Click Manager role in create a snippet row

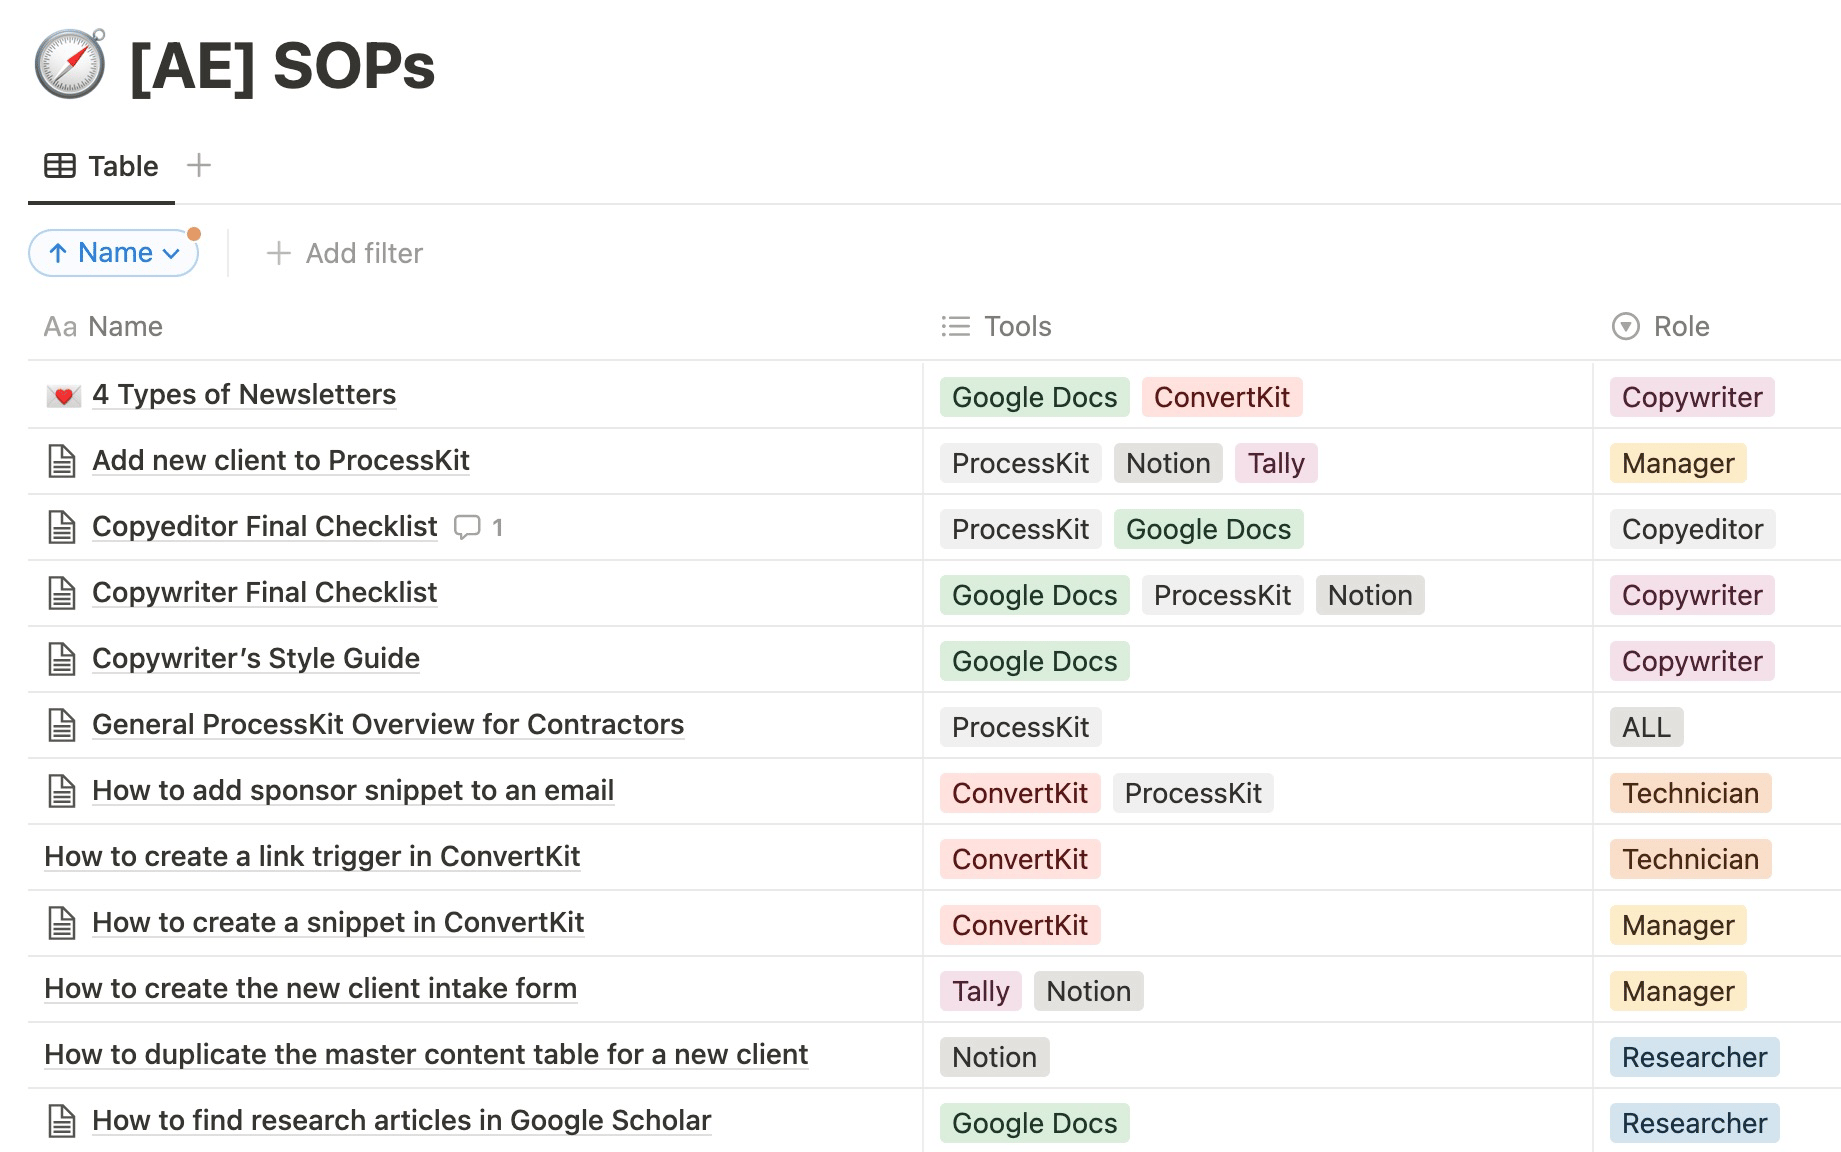click(x=1678, y=925)
